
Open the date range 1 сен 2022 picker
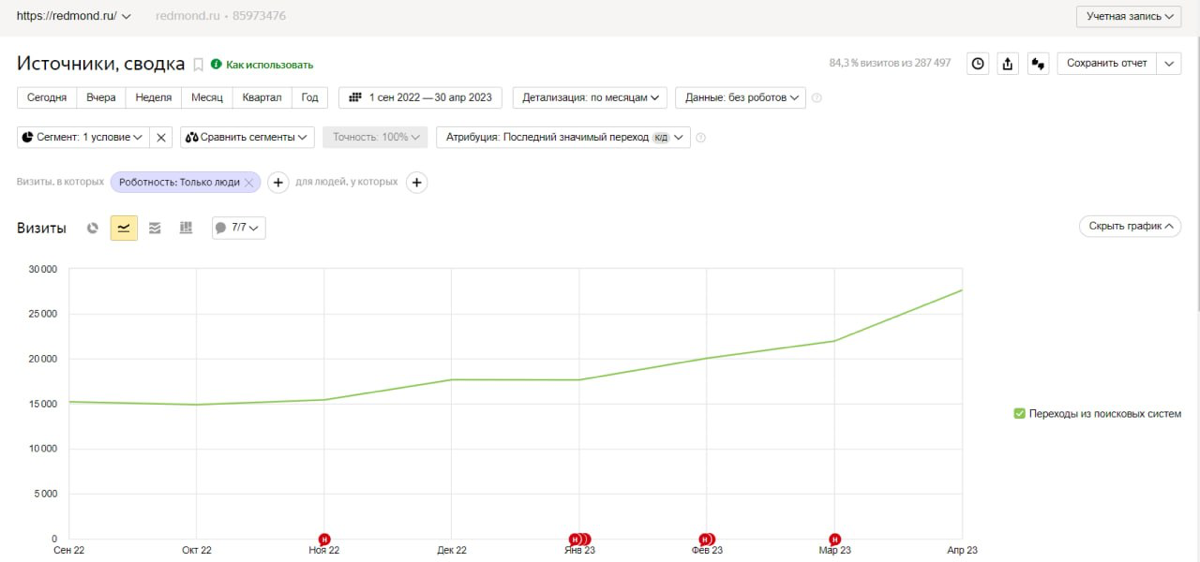pos(421,98)
